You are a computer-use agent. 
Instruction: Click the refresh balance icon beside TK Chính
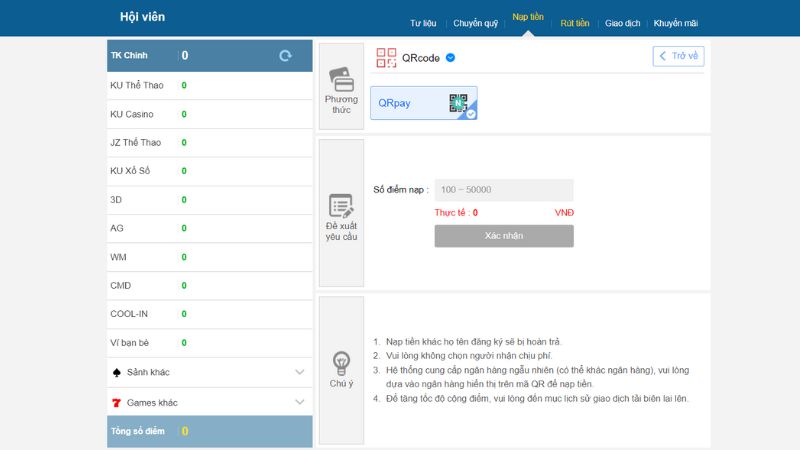(x=285, y=56)
